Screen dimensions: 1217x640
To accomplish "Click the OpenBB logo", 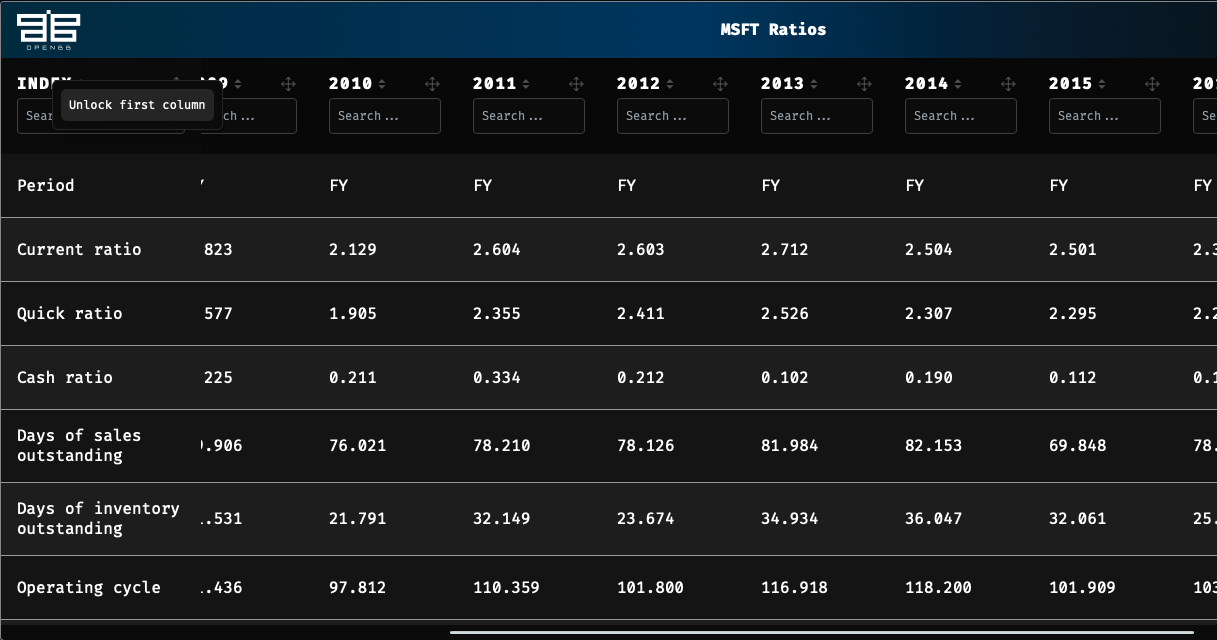I will click(x=49, y=31).
